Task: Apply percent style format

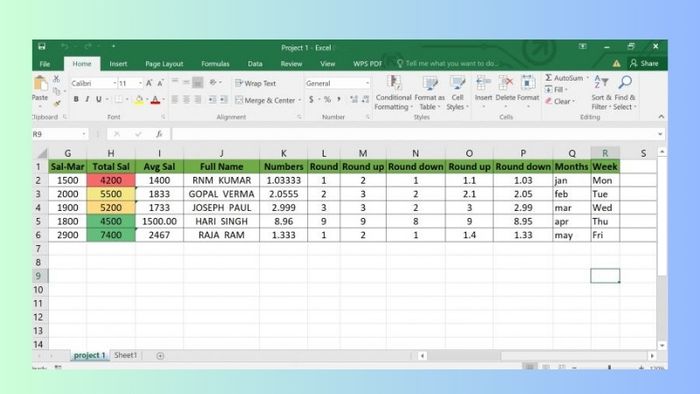Action: pos(327,99)
